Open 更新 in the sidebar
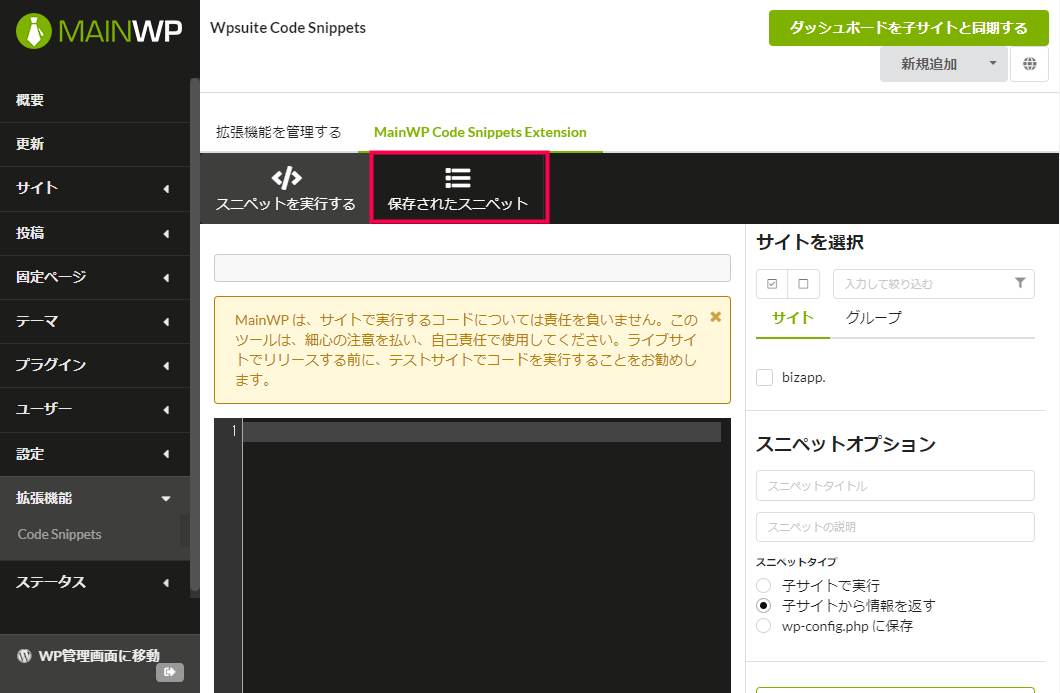The width and height of the screenshot is (1060, 693). [x=95, y=144]
